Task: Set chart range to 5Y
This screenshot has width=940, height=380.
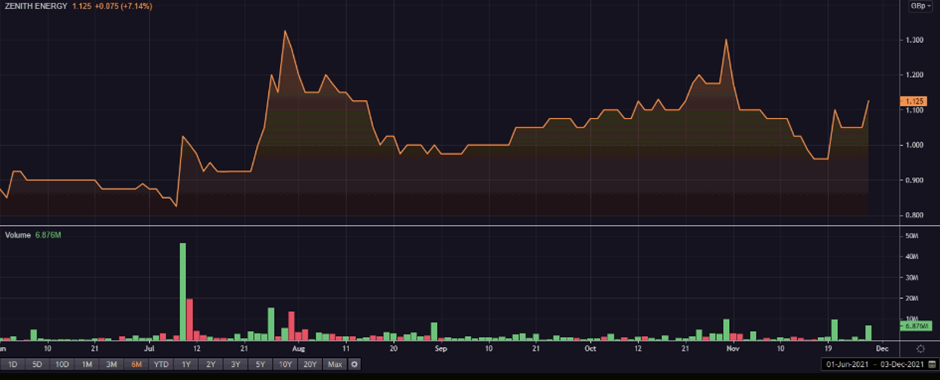Action: (260, 364)
